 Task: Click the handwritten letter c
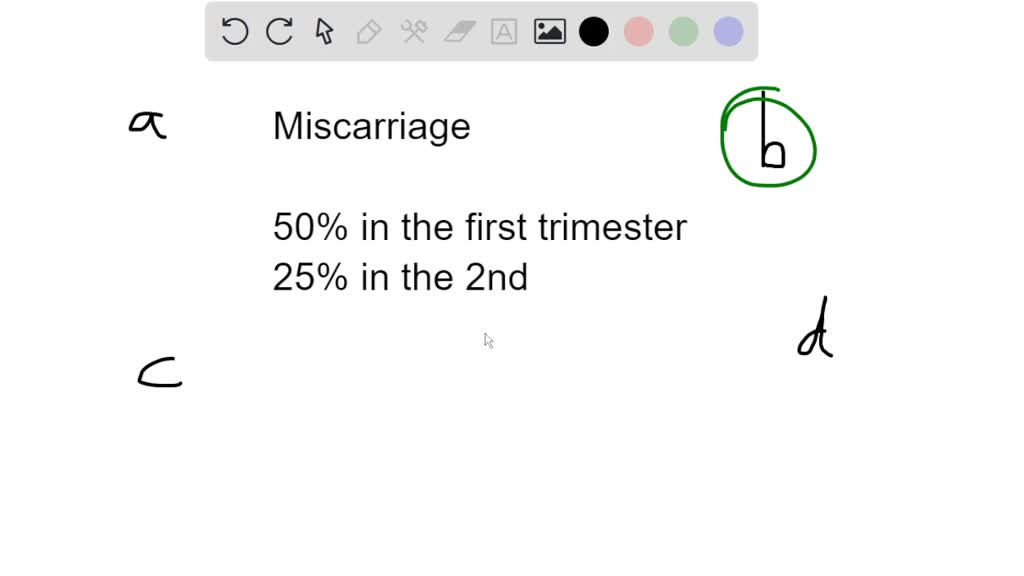[x=159, y=373]
